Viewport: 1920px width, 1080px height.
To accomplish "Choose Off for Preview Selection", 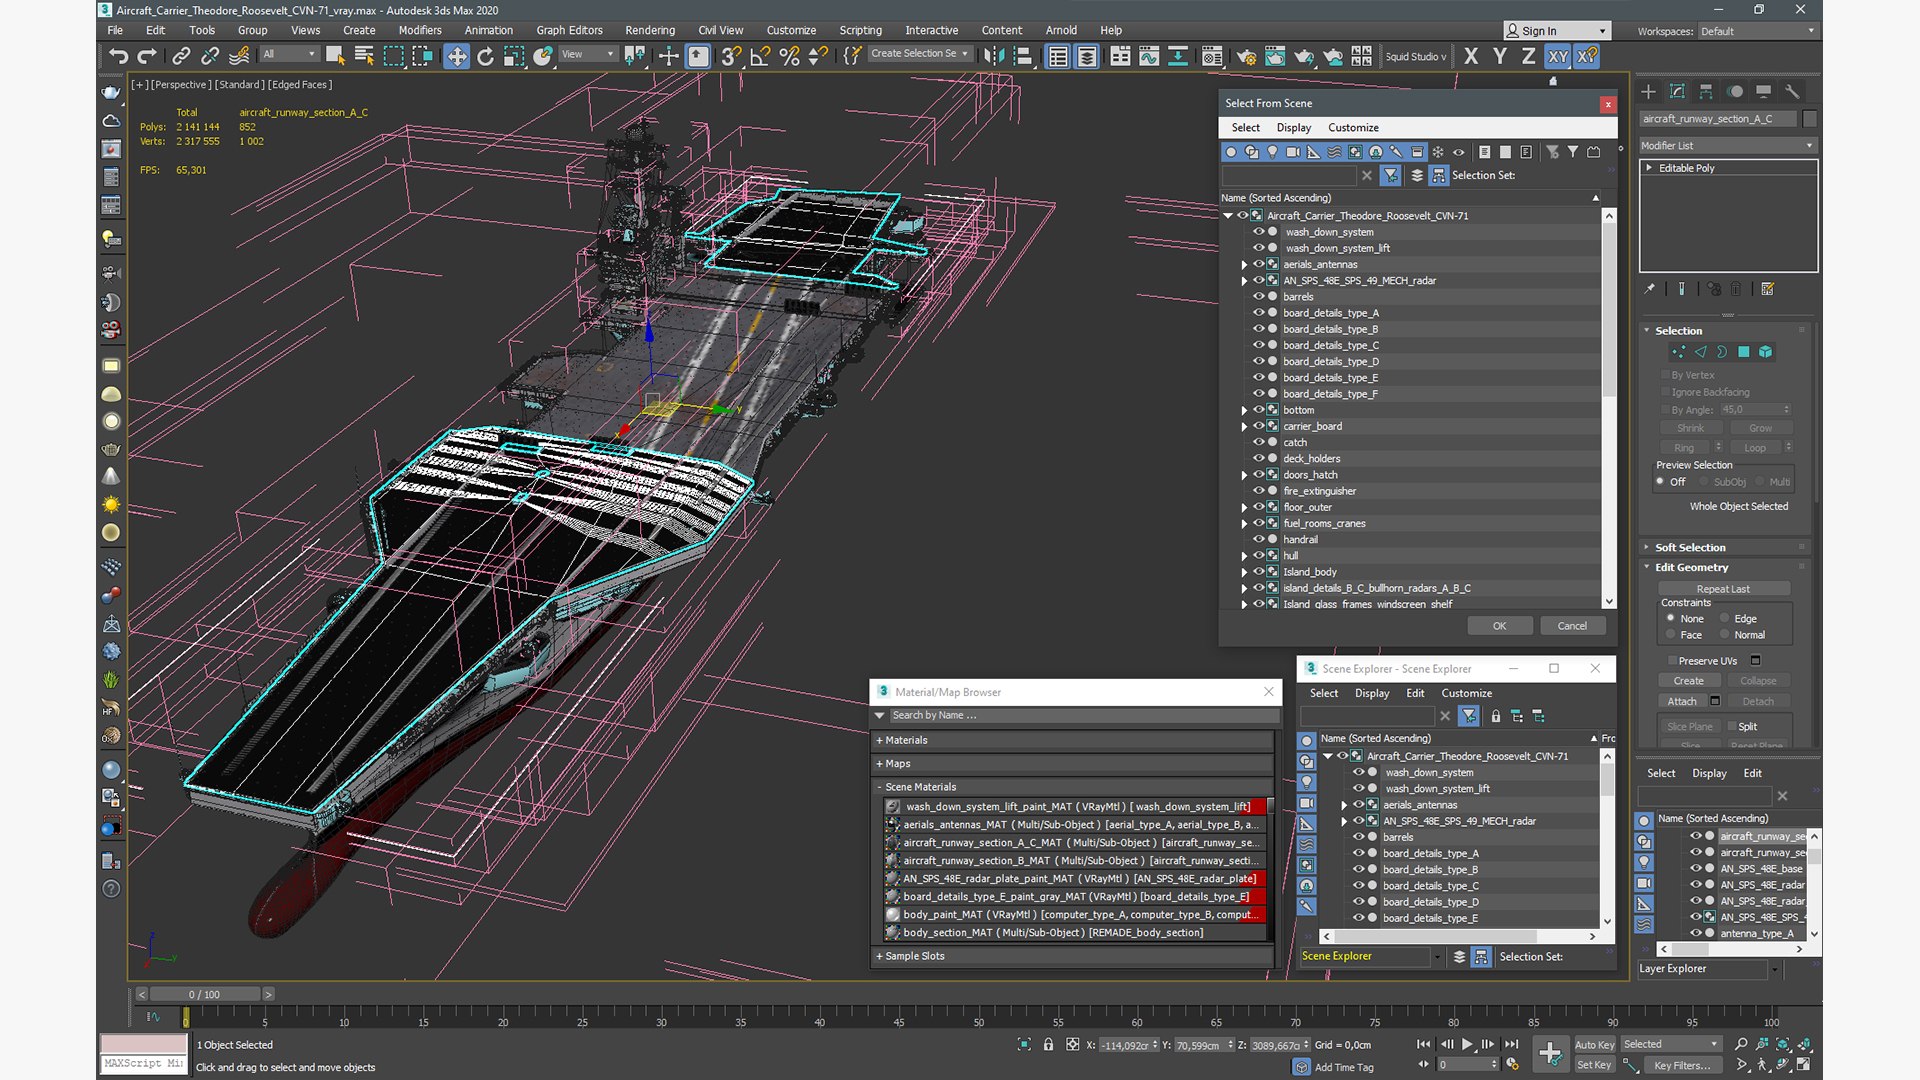I will coord(1660,482).
